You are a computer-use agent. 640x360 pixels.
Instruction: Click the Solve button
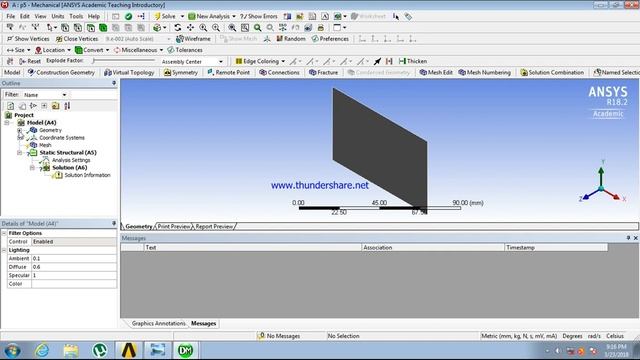[x=165, y=16]
